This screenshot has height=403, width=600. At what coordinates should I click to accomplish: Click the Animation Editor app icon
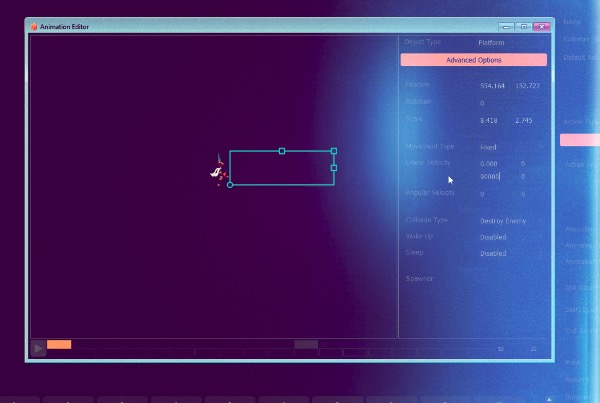pyautogui.click(x=33, y=26)
